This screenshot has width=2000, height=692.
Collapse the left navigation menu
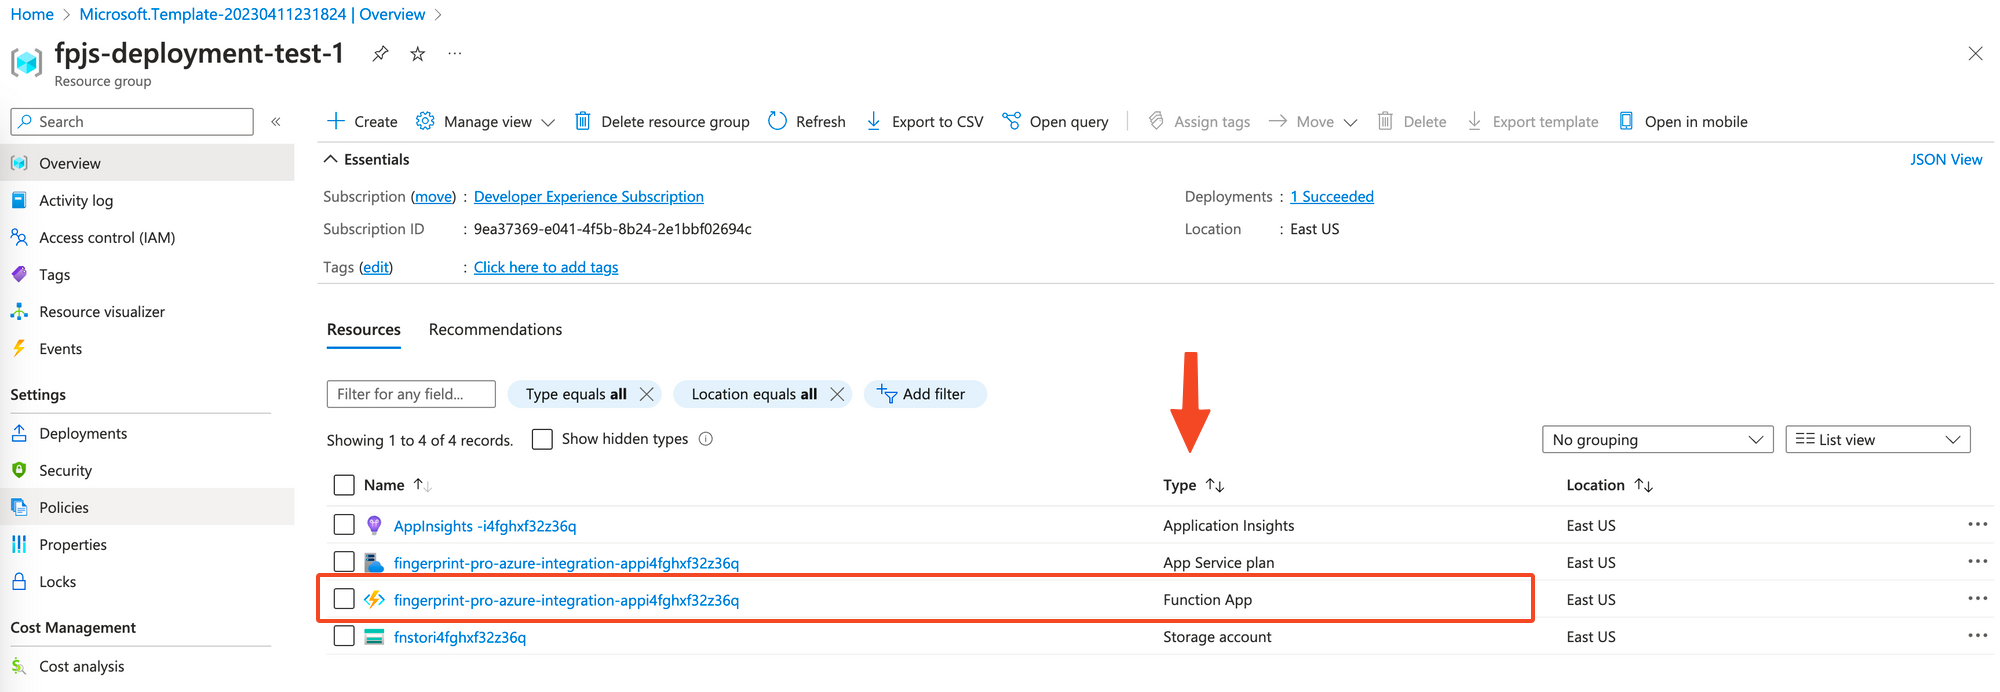[276, 121]
